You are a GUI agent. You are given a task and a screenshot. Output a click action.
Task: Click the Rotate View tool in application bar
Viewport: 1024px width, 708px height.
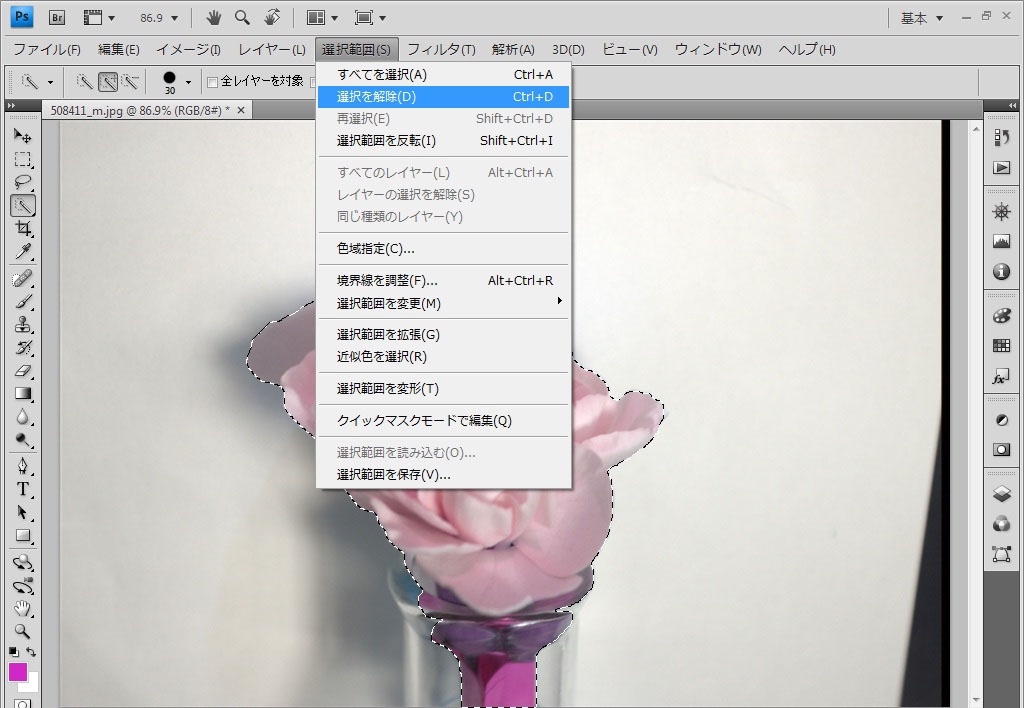272,18
